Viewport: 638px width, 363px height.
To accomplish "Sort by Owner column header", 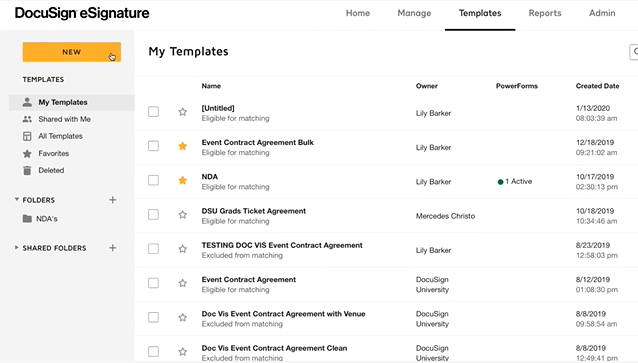I will pos(426,86).
